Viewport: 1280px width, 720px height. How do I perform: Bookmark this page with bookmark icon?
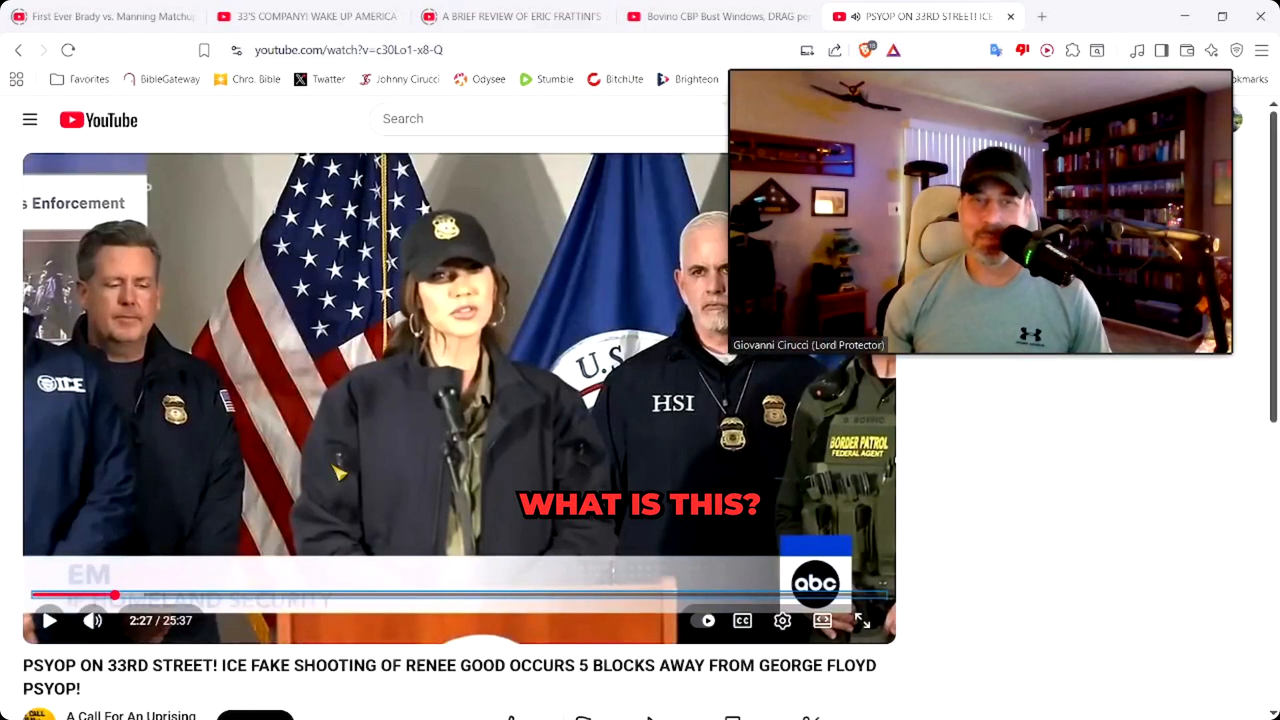point(204,50)
